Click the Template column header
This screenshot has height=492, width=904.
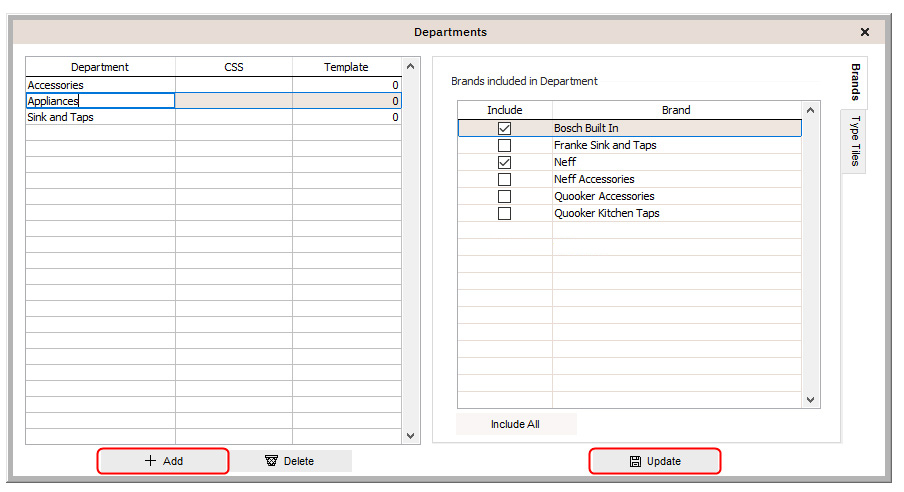pyautogui.click(x=346, y=67)
